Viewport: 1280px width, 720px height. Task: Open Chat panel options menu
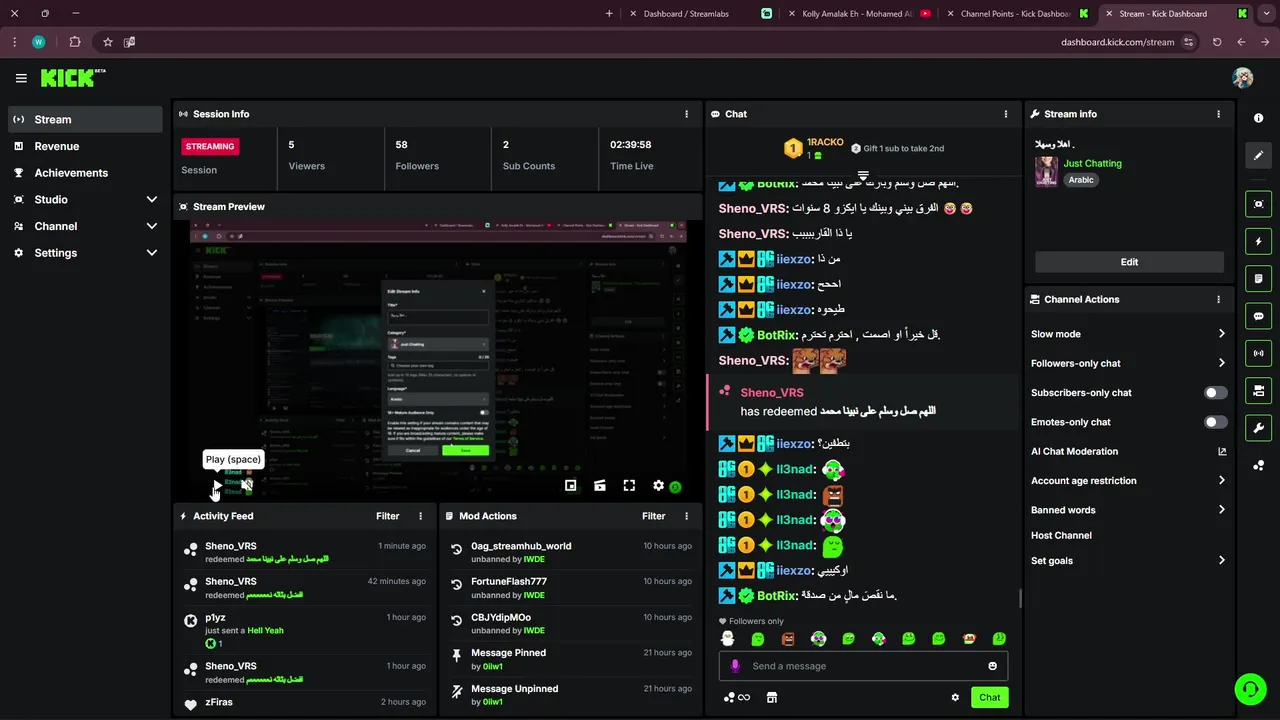(x=1005, y=114)
